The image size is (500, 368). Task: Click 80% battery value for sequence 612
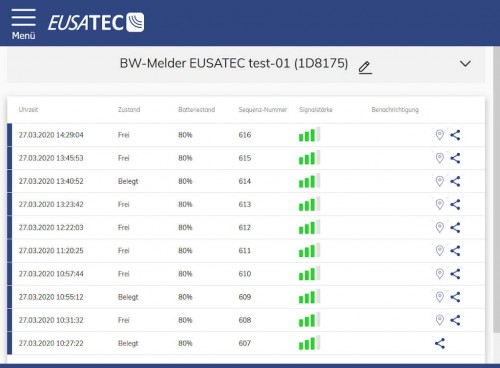point(185,228)
